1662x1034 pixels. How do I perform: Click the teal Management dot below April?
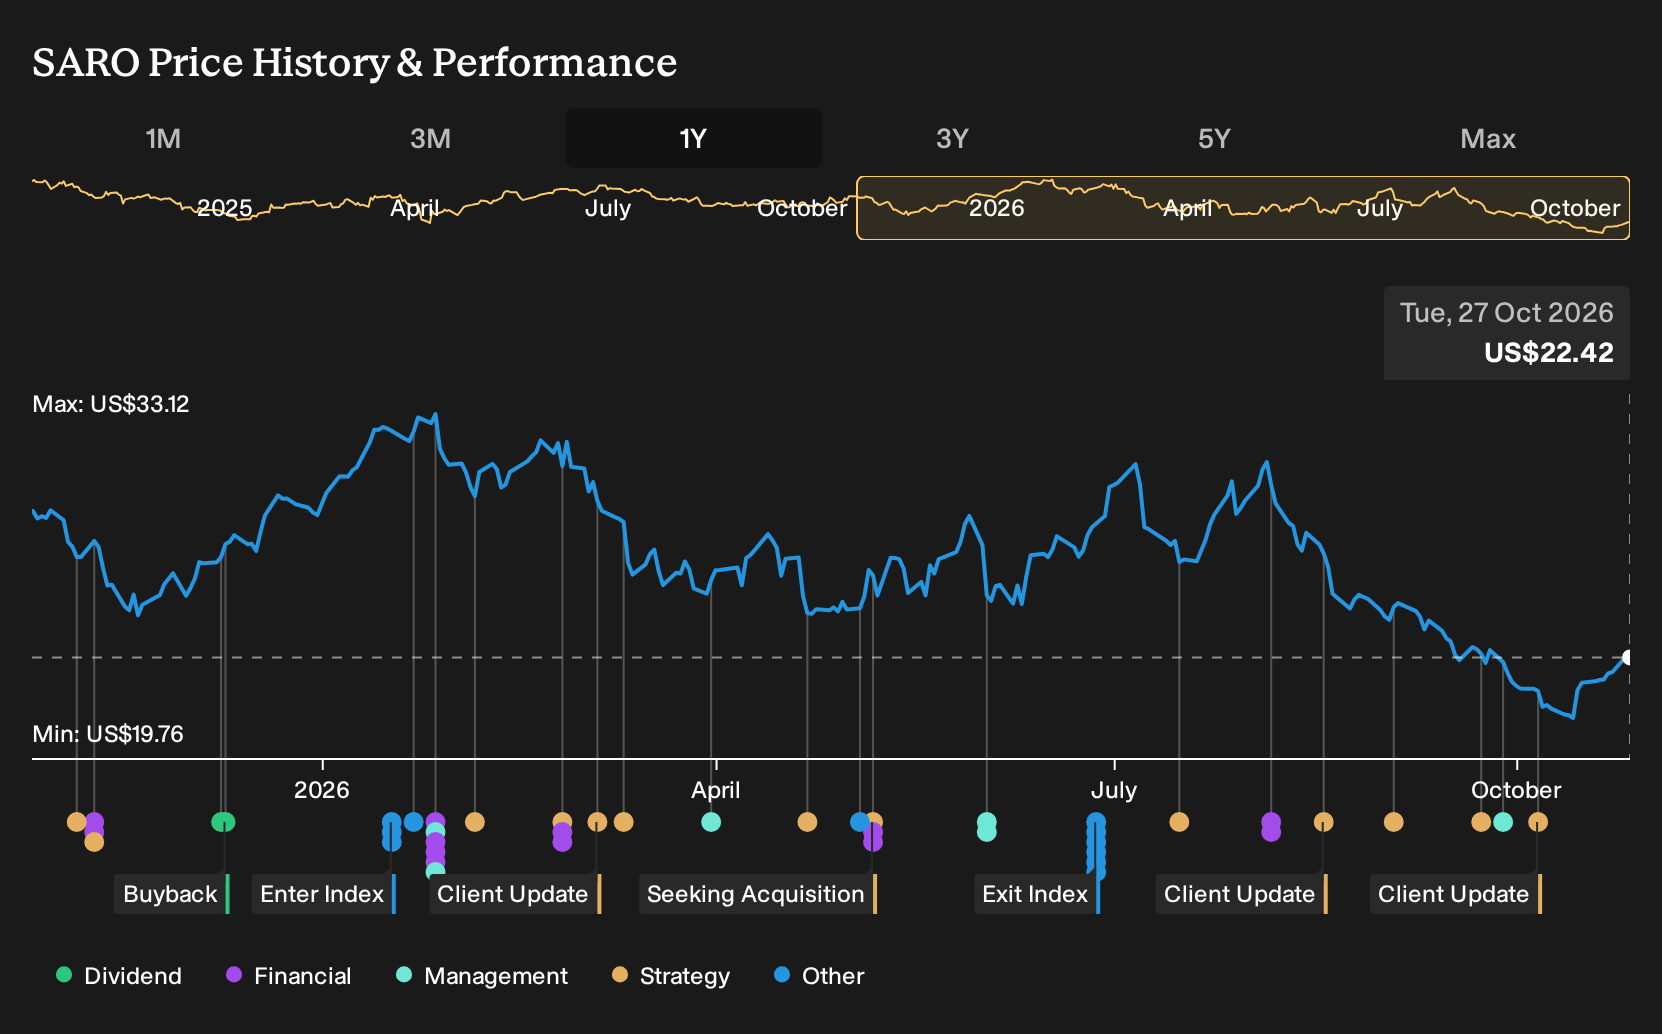point(711,822)
